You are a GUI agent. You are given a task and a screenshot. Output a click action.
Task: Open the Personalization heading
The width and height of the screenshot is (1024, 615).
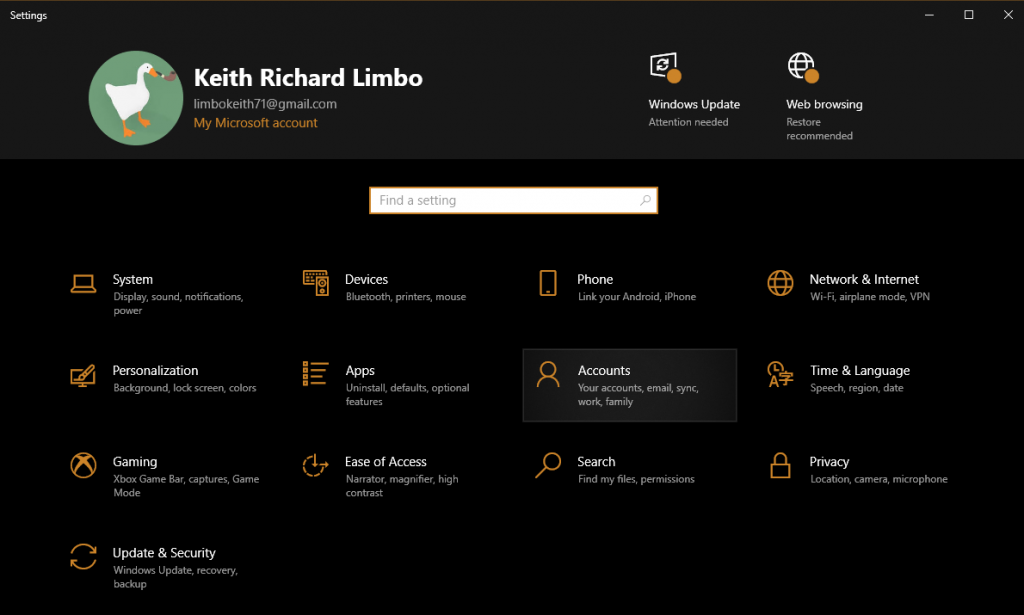[x=155, y=371]
